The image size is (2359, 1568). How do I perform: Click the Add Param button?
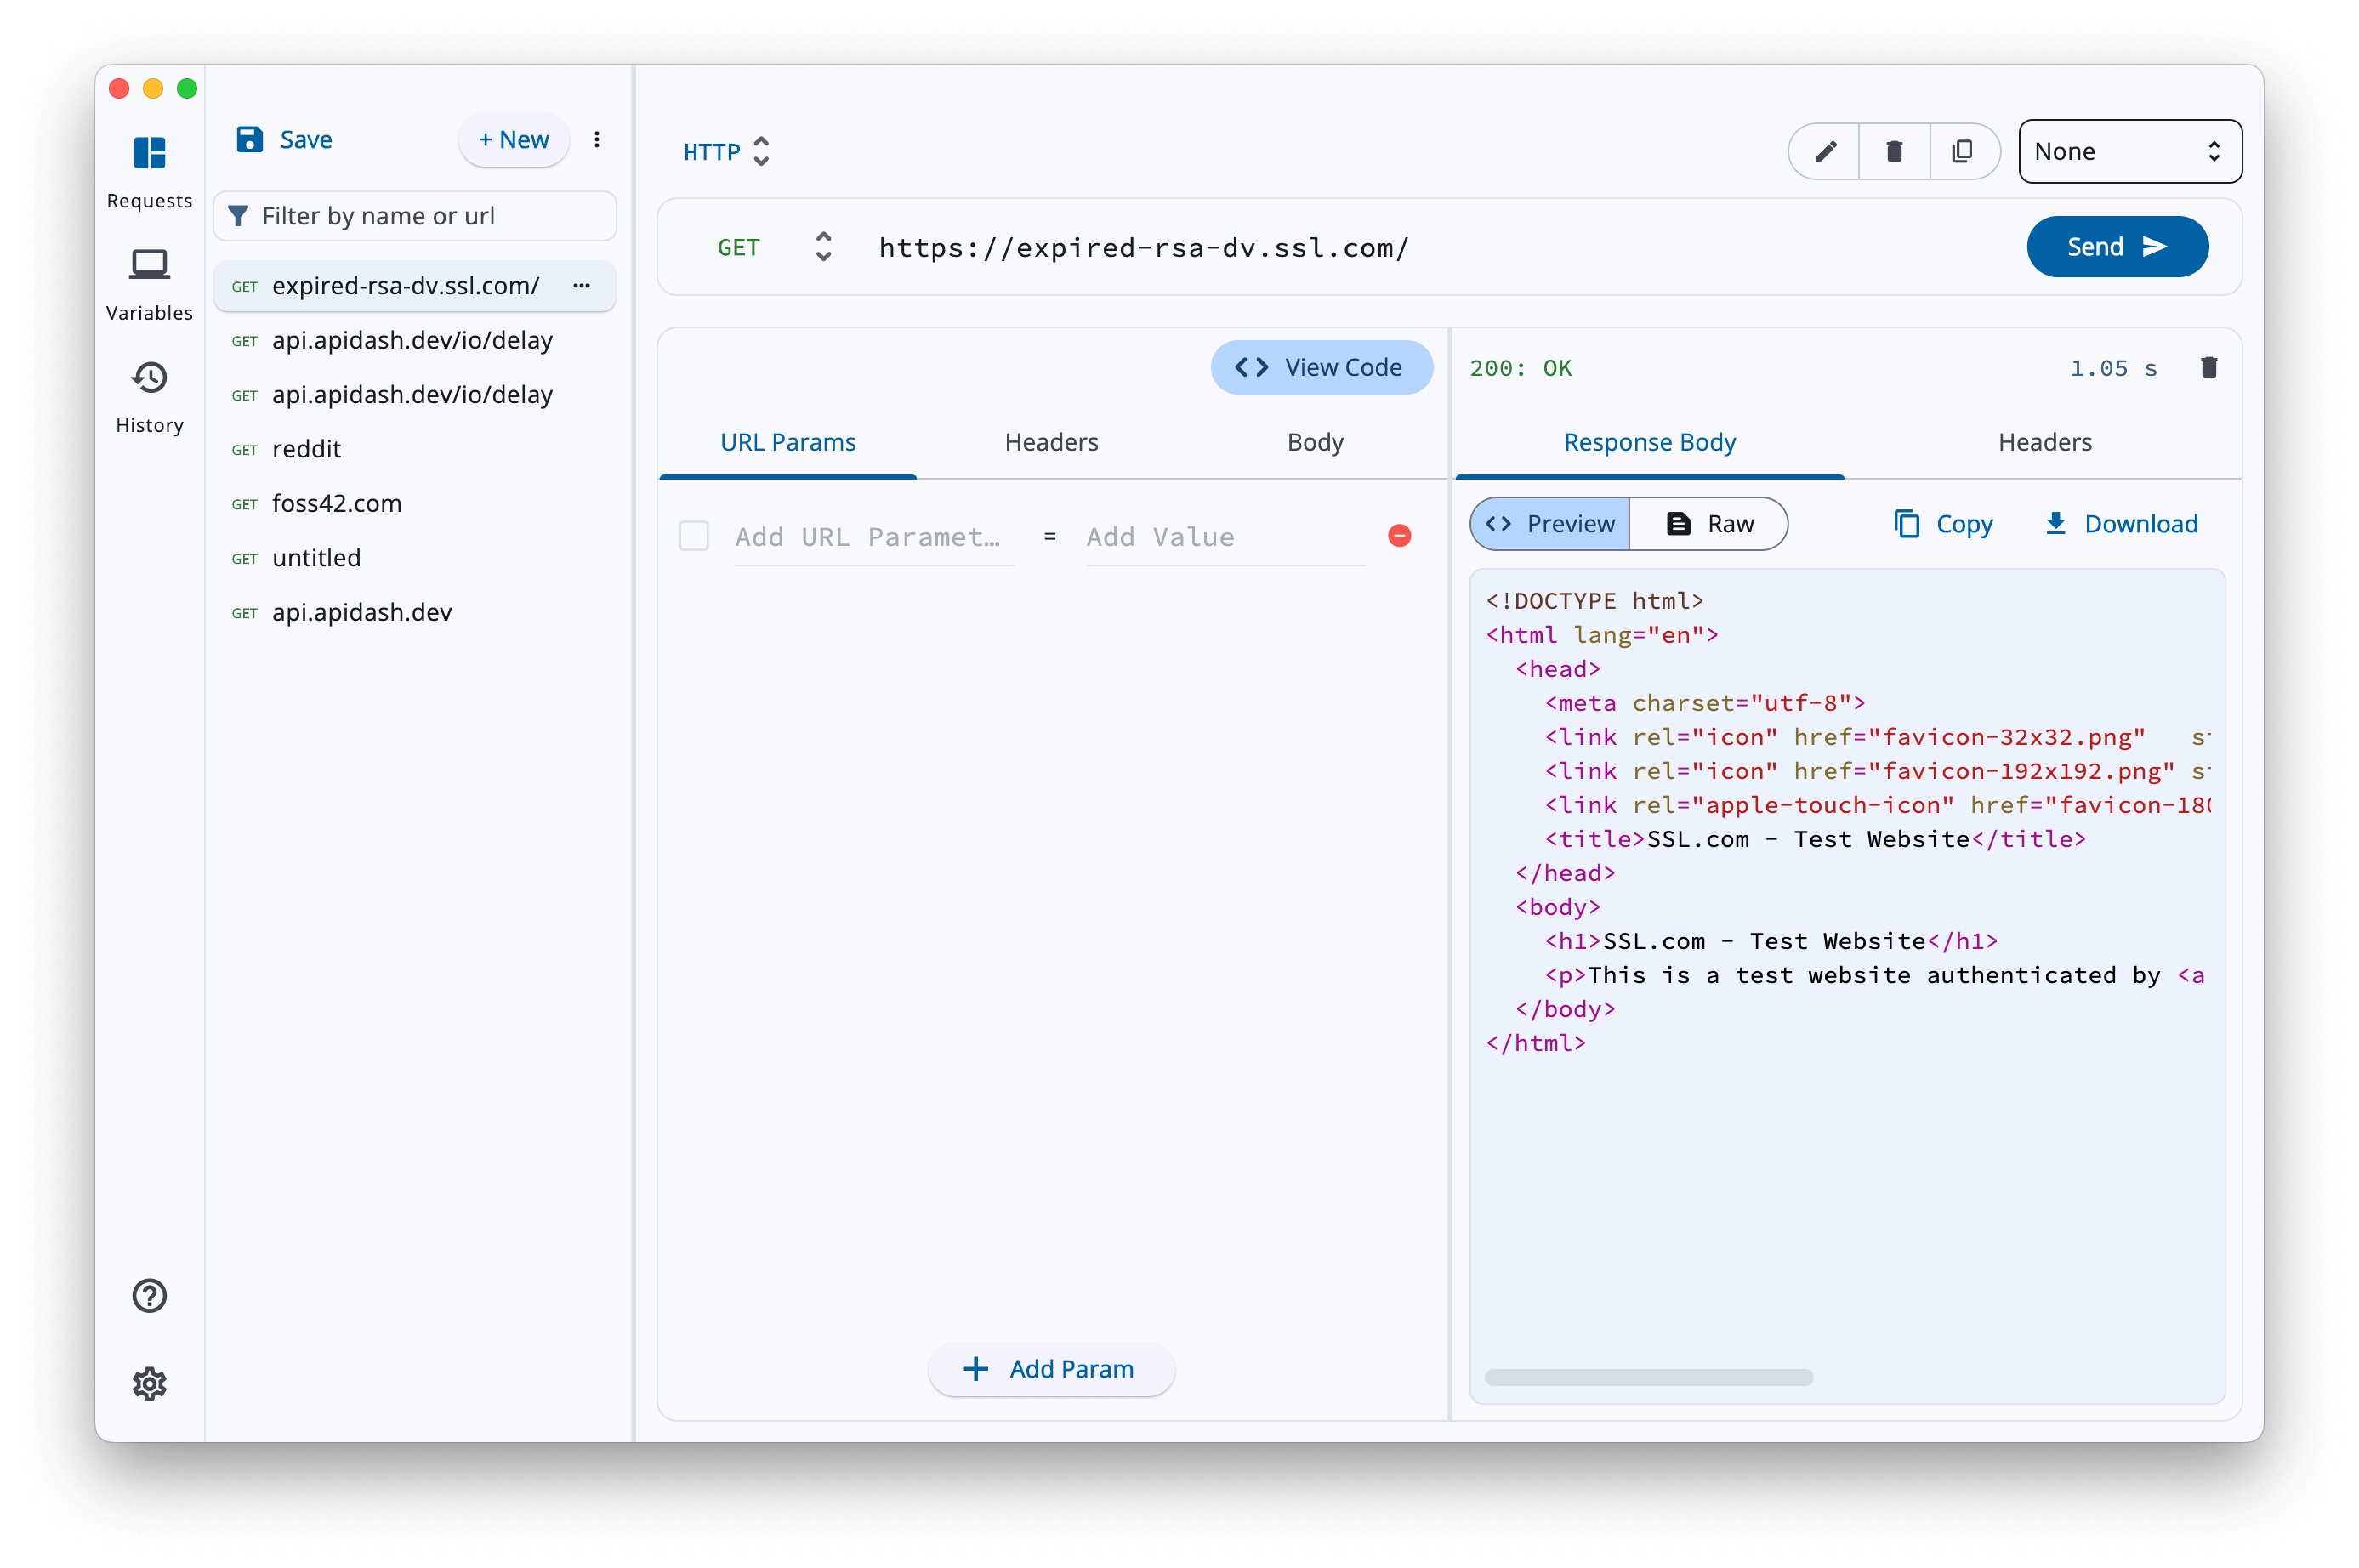point(1050,1368)
